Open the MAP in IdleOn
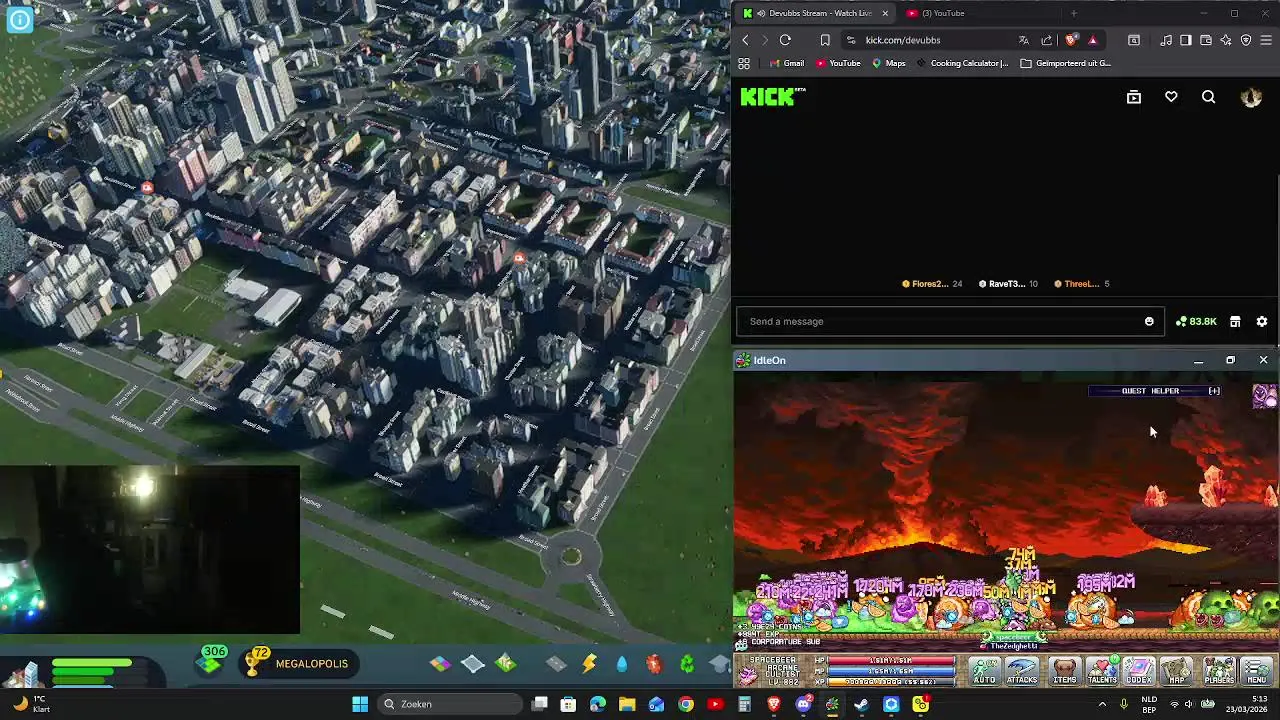The height and width of the screenshot is (720, 1280). click(x=1177, y=672)
